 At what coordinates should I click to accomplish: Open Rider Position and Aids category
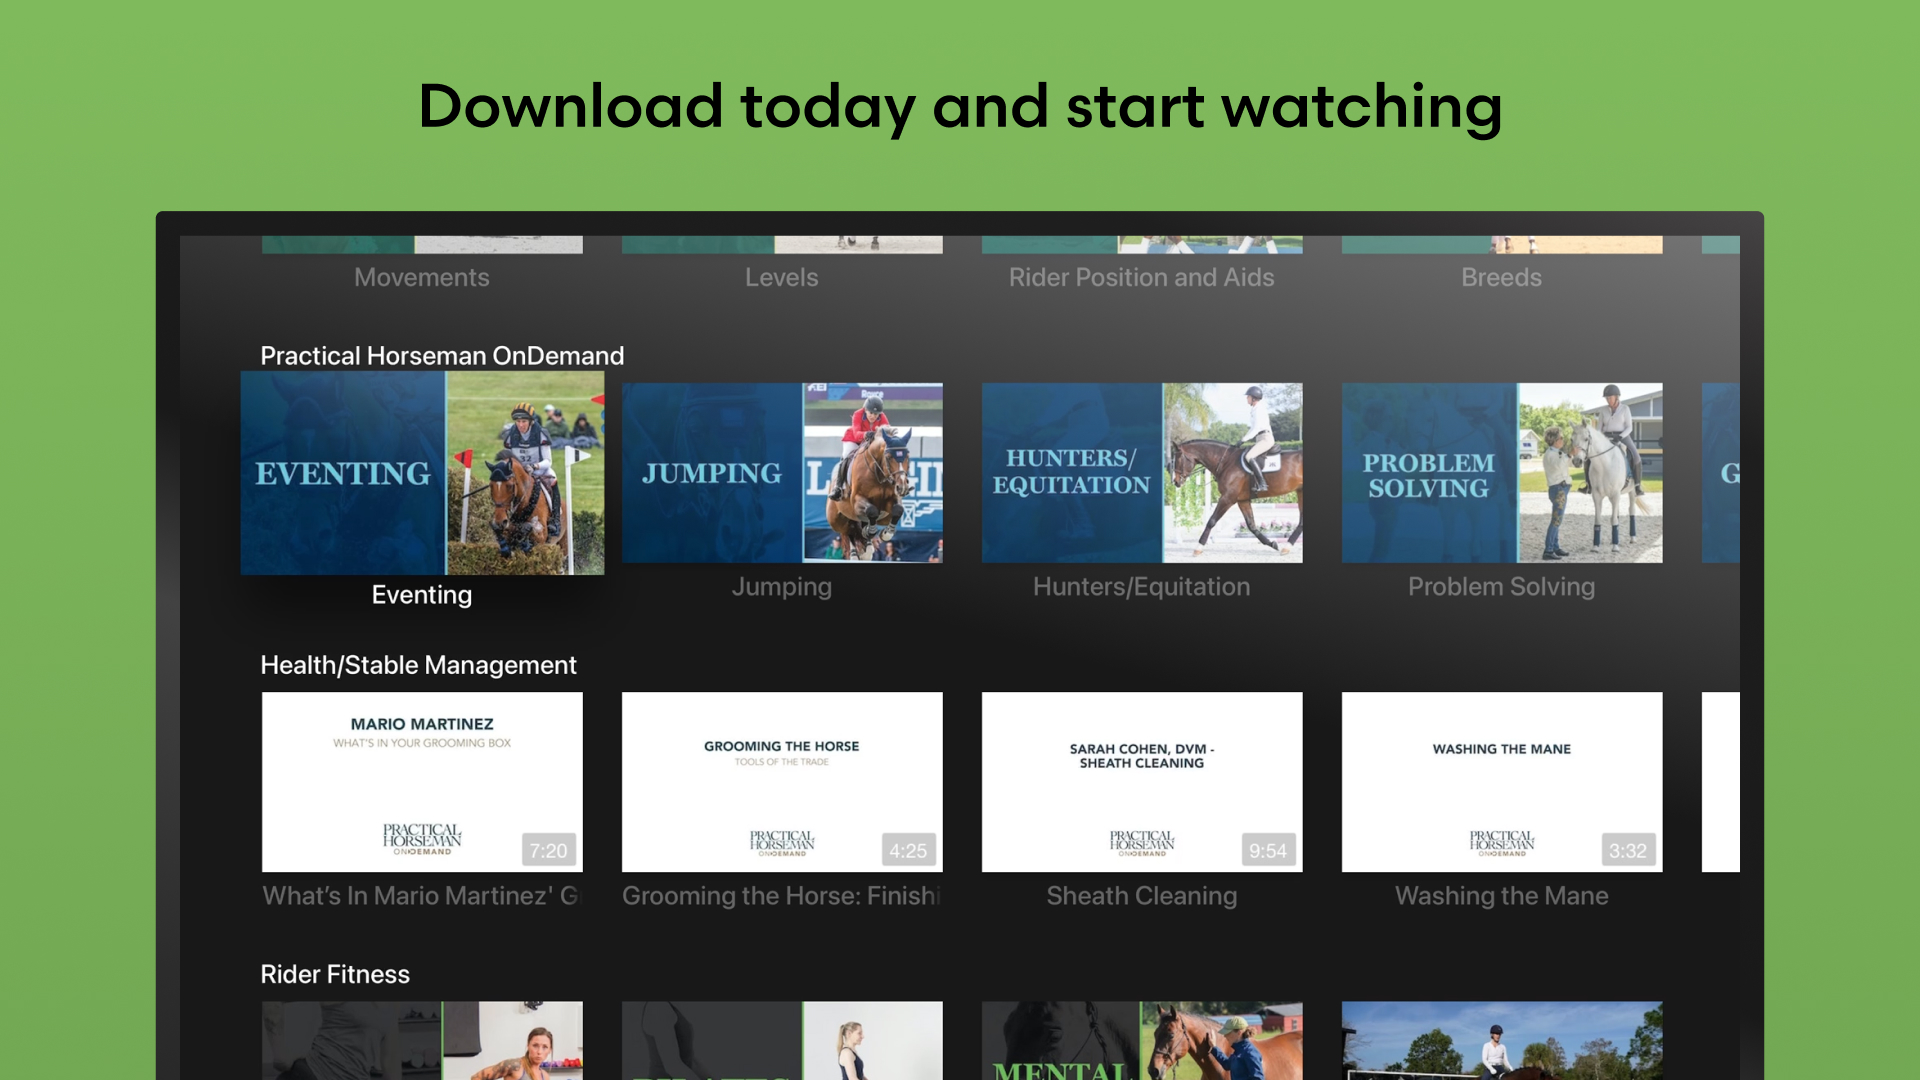(x=1142, y=278)
